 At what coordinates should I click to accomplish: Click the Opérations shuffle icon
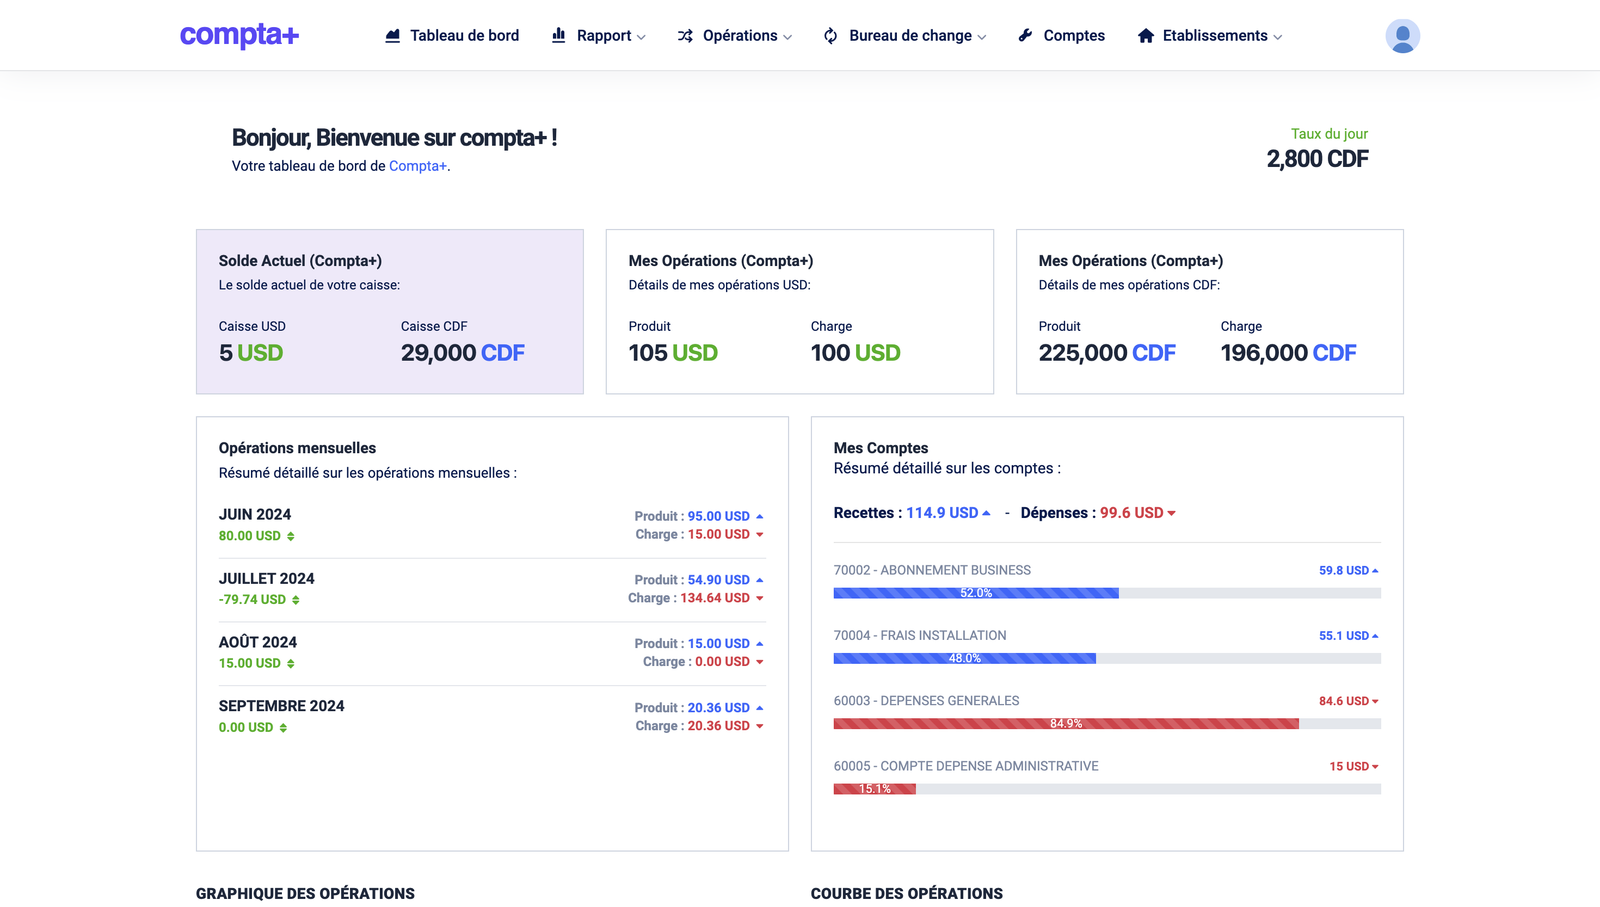click(x=685, y=36)
